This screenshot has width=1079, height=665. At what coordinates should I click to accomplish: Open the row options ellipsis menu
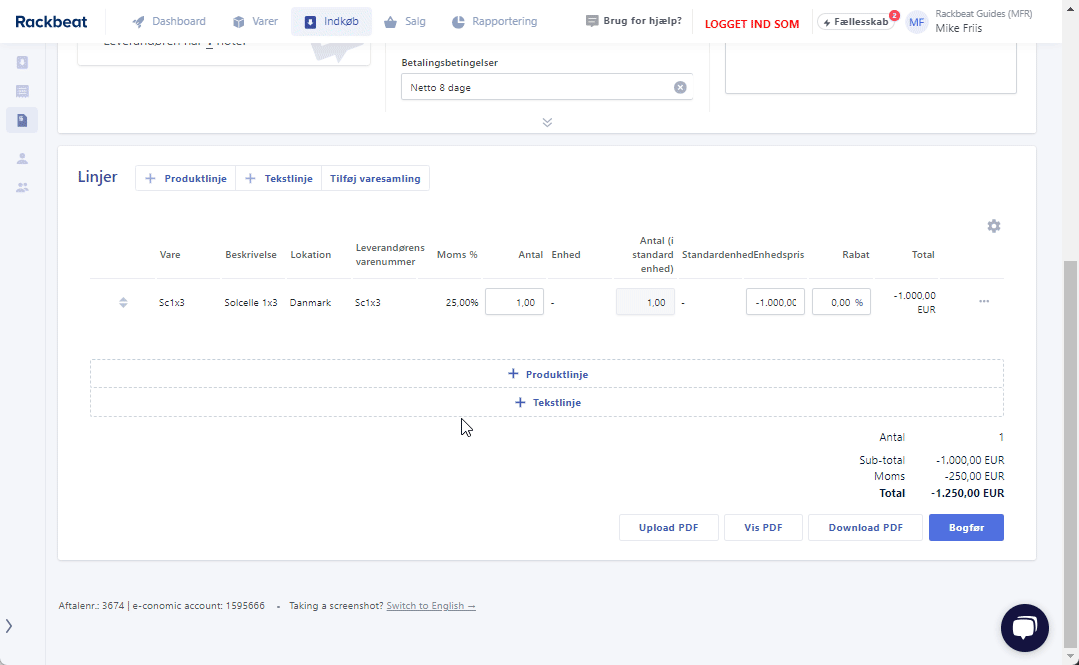click(x=983, y=301)
